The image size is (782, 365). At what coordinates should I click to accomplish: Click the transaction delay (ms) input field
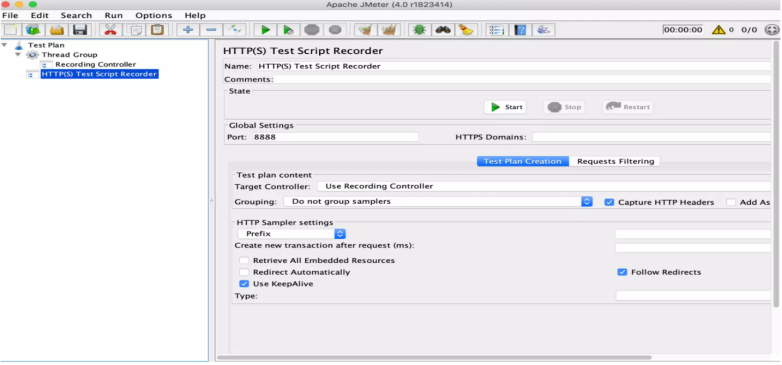tap(693, 247)
